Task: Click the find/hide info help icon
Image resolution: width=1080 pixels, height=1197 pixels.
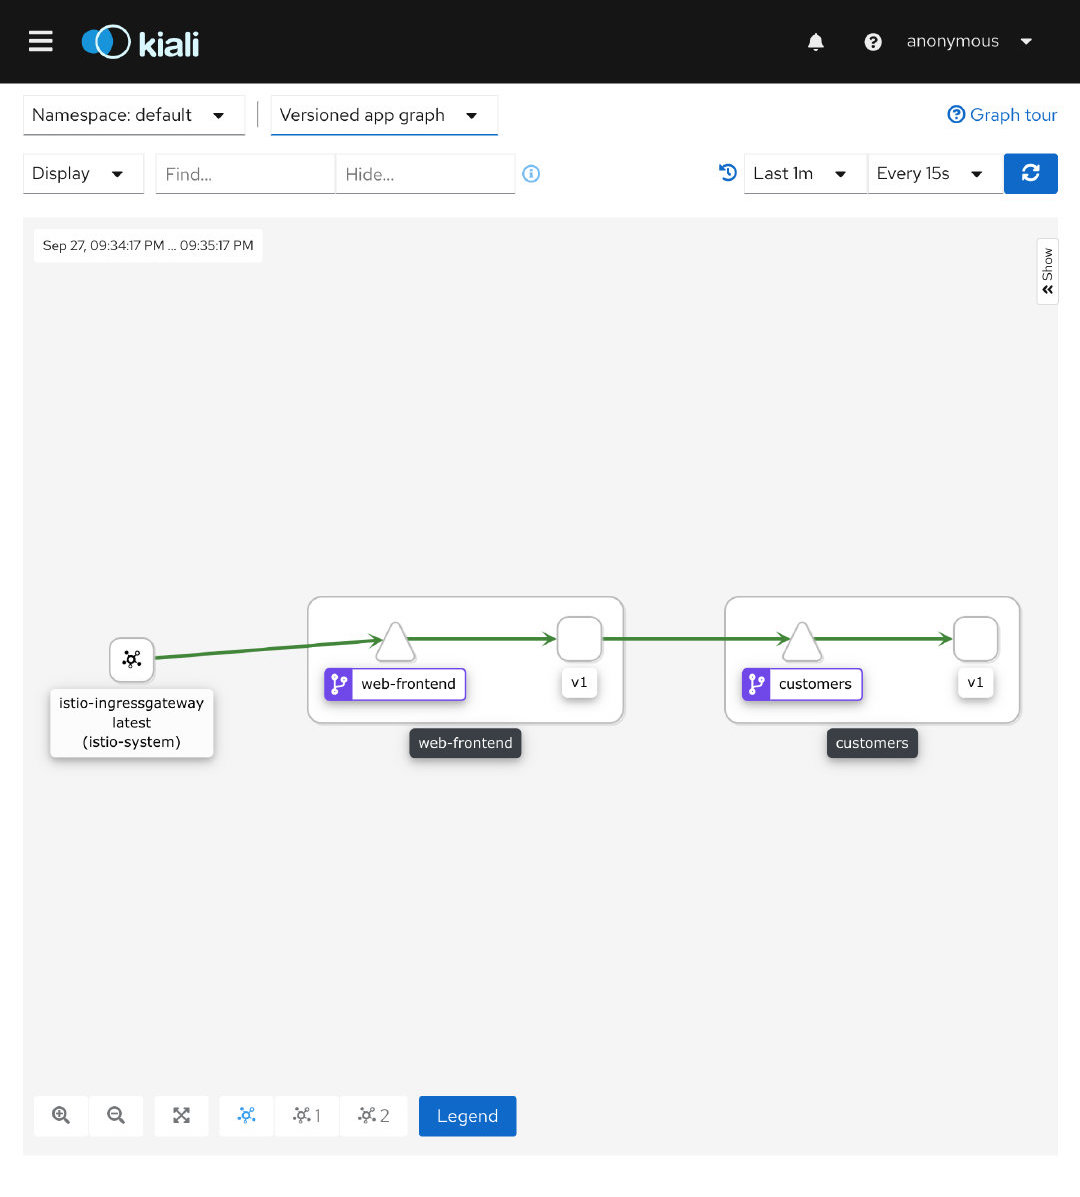Action: tap(531, 174)
